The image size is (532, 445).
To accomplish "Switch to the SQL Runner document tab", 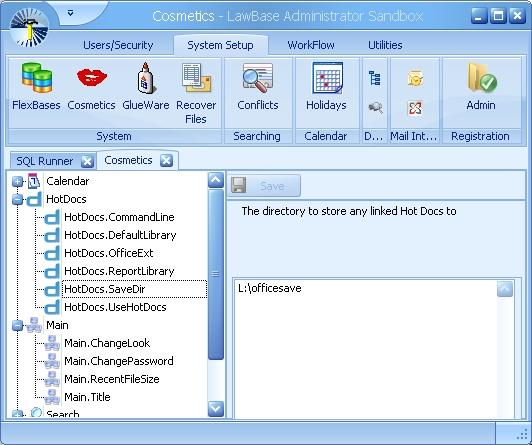I will (44, 161).
